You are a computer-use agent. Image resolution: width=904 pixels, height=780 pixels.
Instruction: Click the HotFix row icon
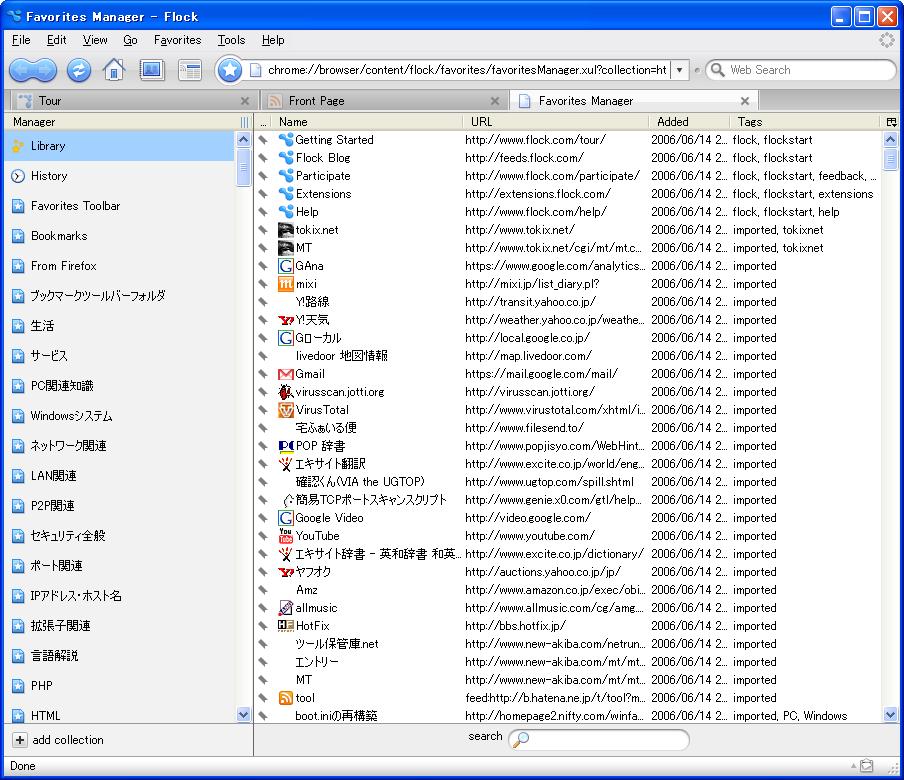tap(286, 625)
